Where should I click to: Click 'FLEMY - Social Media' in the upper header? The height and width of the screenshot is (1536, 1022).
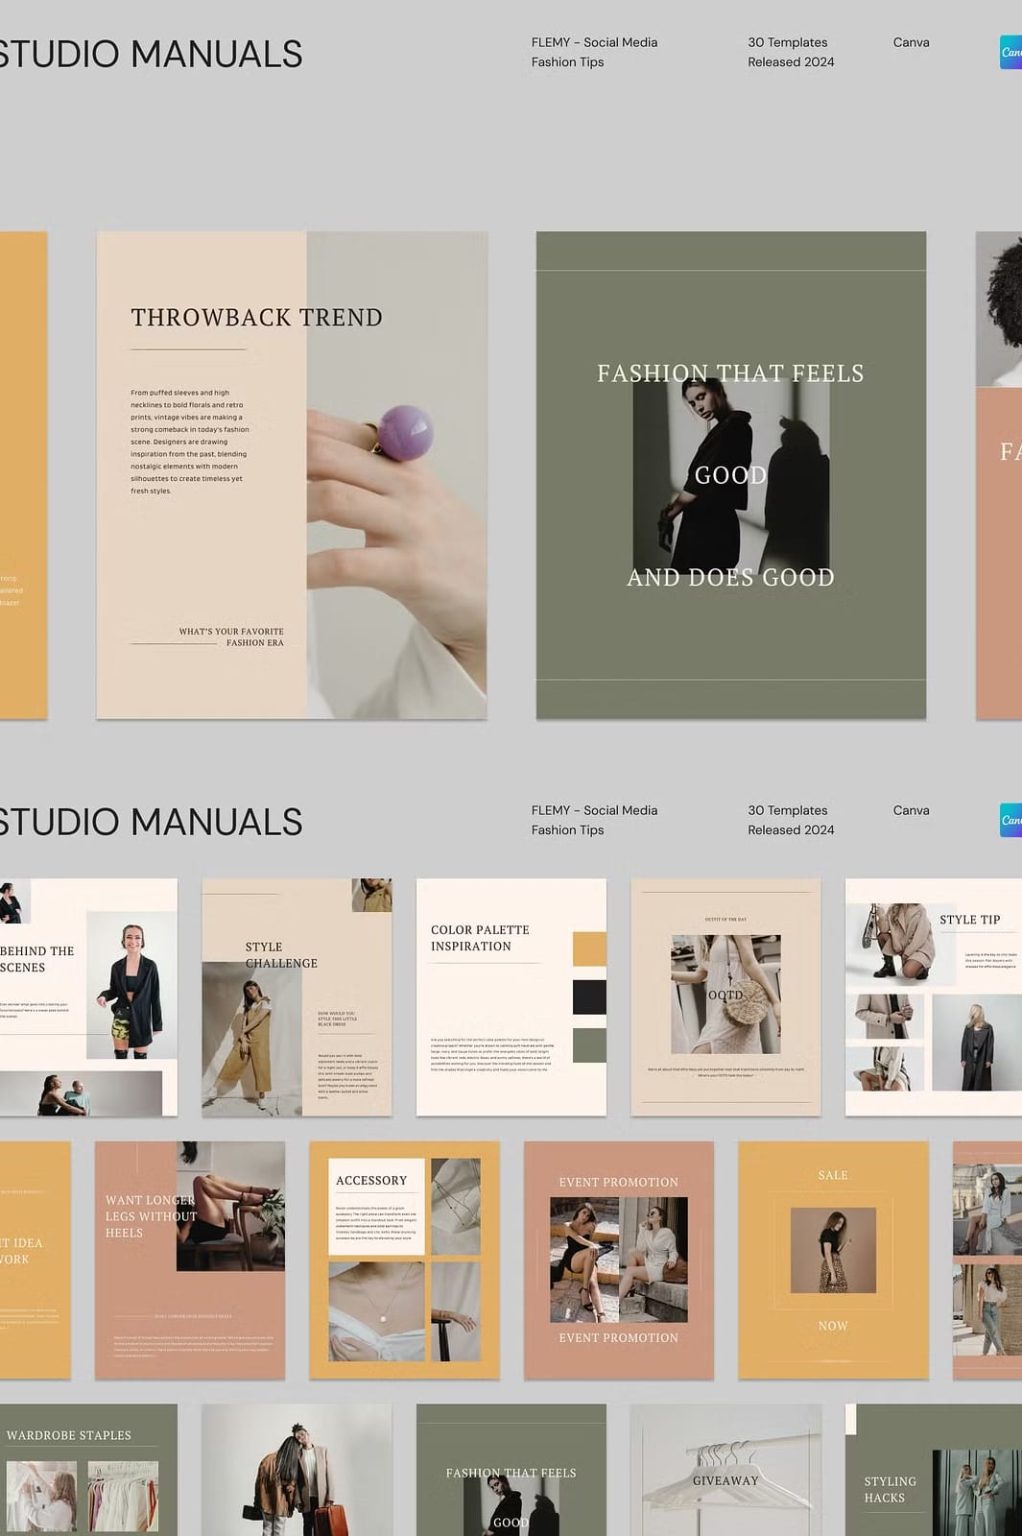point(594,42)
